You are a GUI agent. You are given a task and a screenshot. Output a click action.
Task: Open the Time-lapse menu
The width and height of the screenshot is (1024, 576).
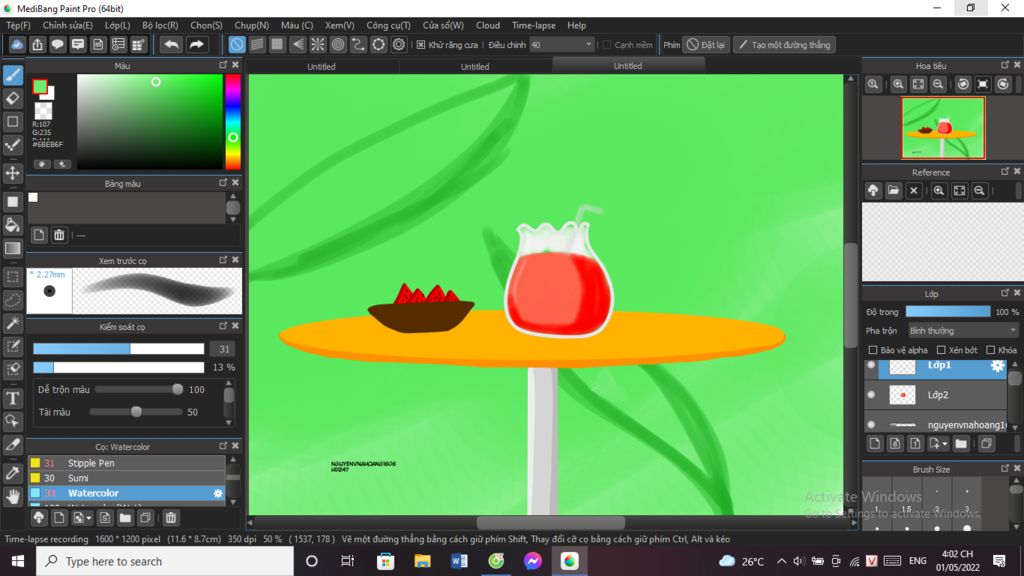point(534,25)
